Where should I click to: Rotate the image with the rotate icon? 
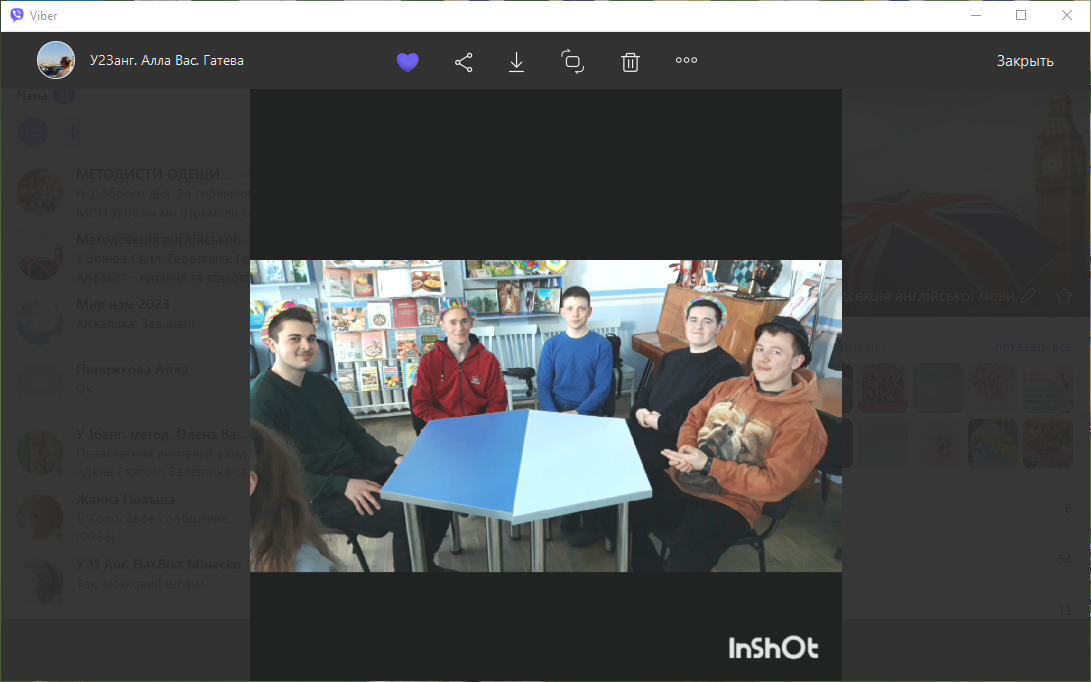tap(573, 62)
